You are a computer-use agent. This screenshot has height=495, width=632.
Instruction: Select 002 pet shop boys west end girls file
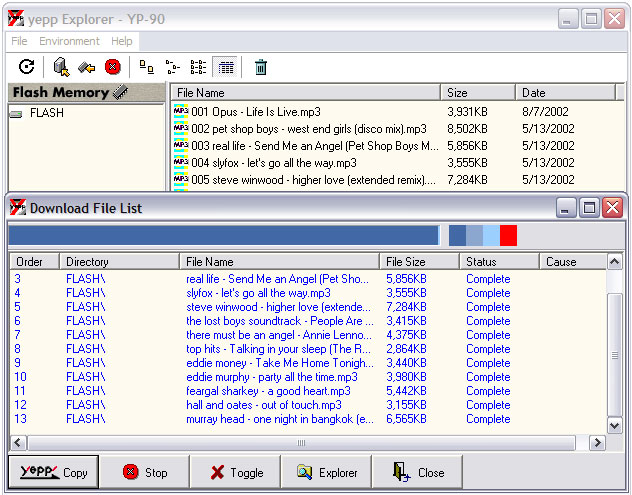pos(309,129)
